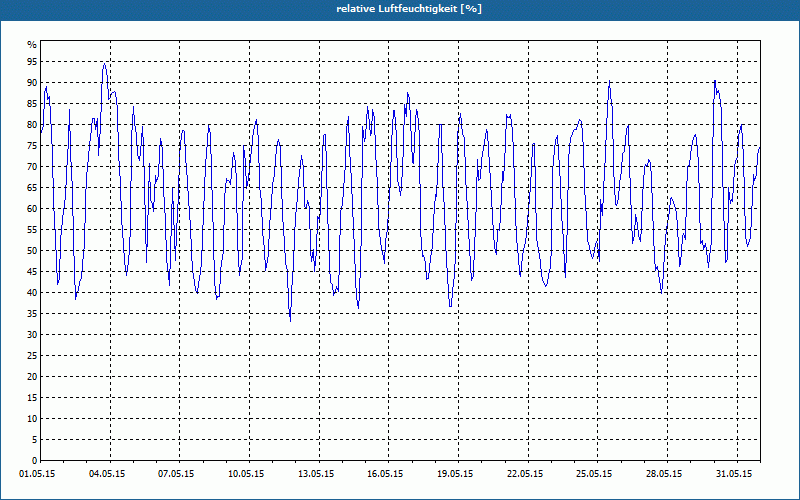Click the y-axis label '45'

tap(32, 271)
